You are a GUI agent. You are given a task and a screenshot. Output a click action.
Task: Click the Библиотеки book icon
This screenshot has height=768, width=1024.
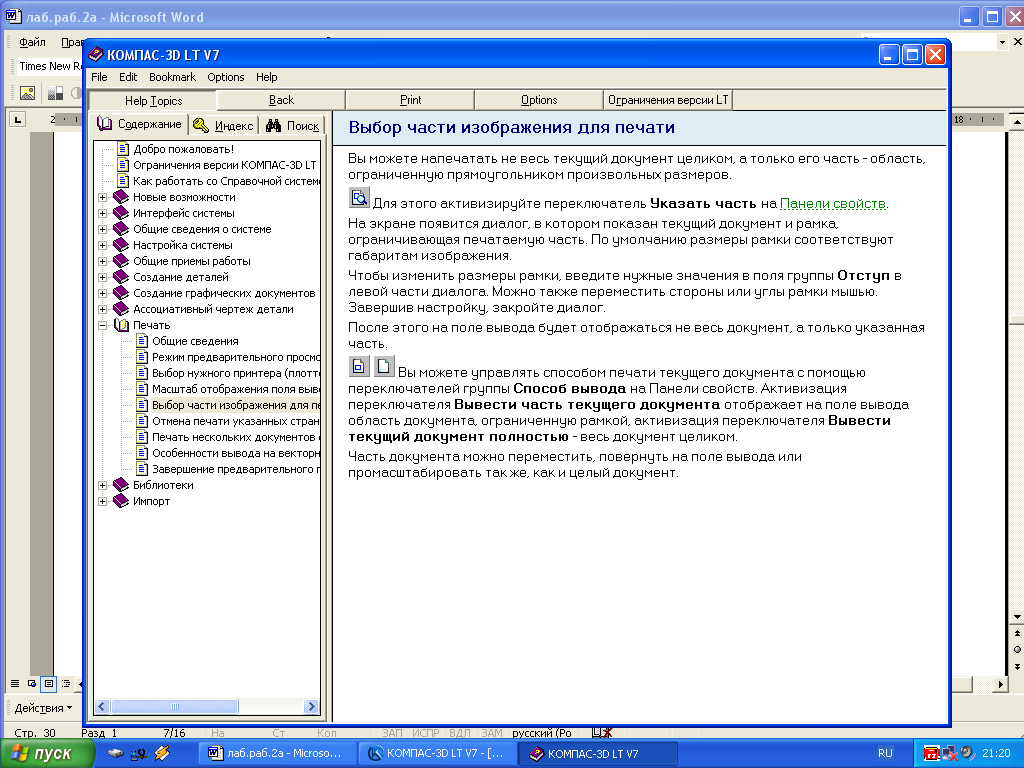tap(121, 485)
